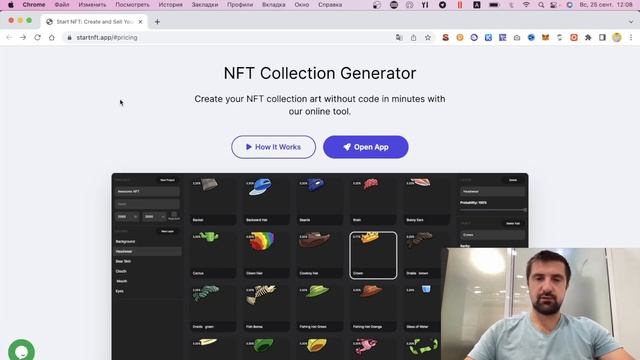The height and width of the screenshot is (360, 640).
Task: Toggle the Chrome side panel icon
Action: click(x=602, y=38)
